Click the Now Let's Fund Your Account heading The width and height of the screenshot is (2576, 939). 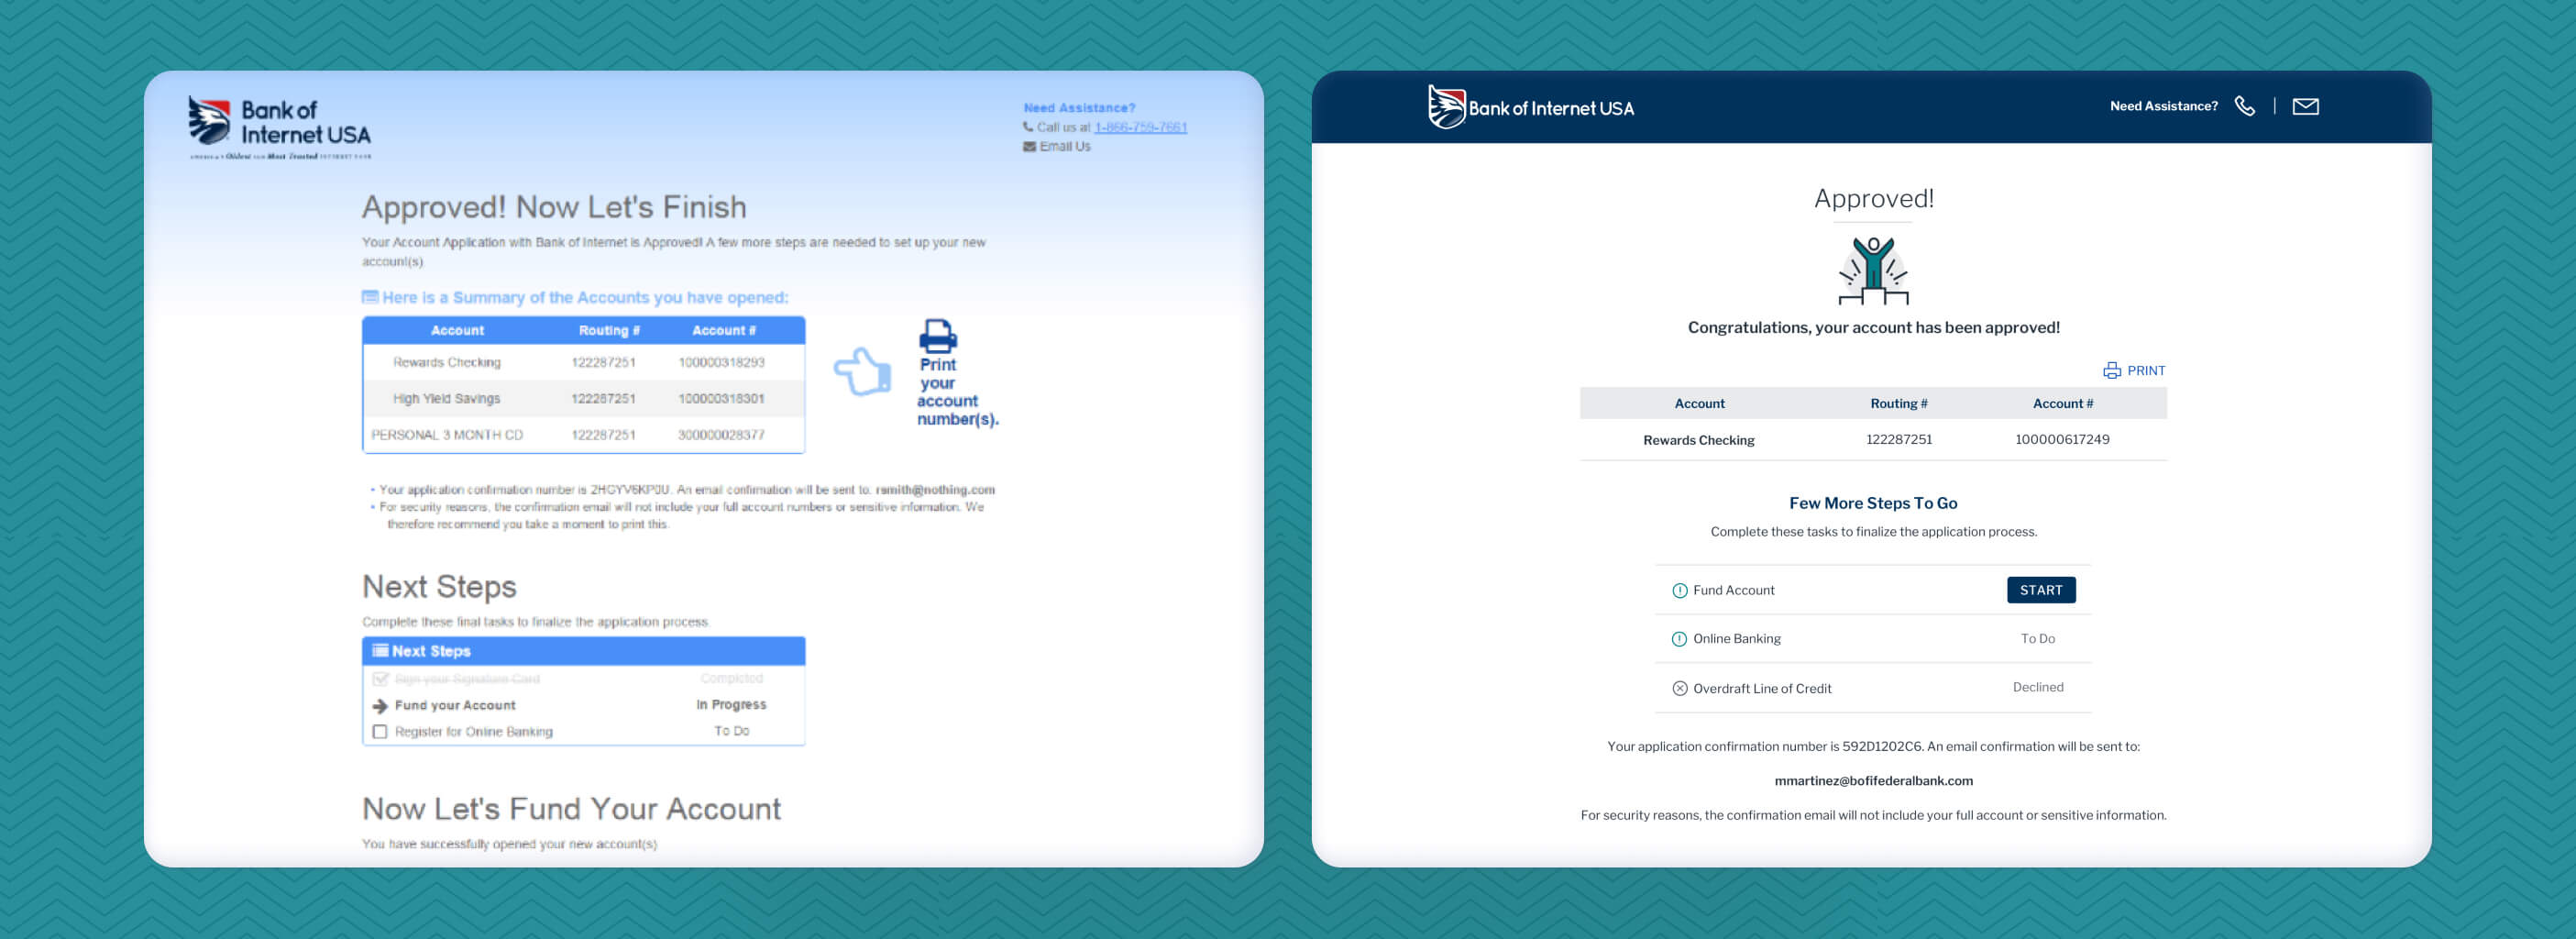[571, 809]
